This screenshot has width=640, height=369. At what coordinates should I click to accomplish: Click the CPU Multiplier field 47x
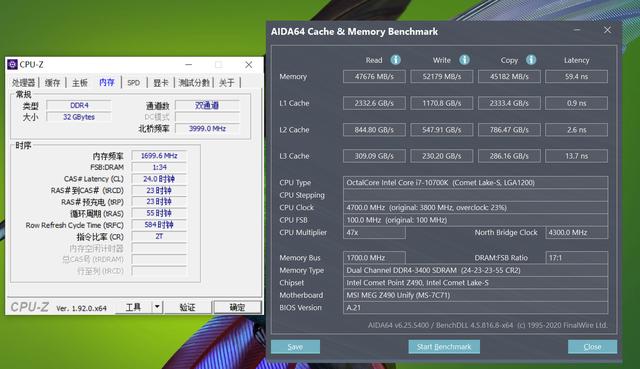[x=374, y=233]
